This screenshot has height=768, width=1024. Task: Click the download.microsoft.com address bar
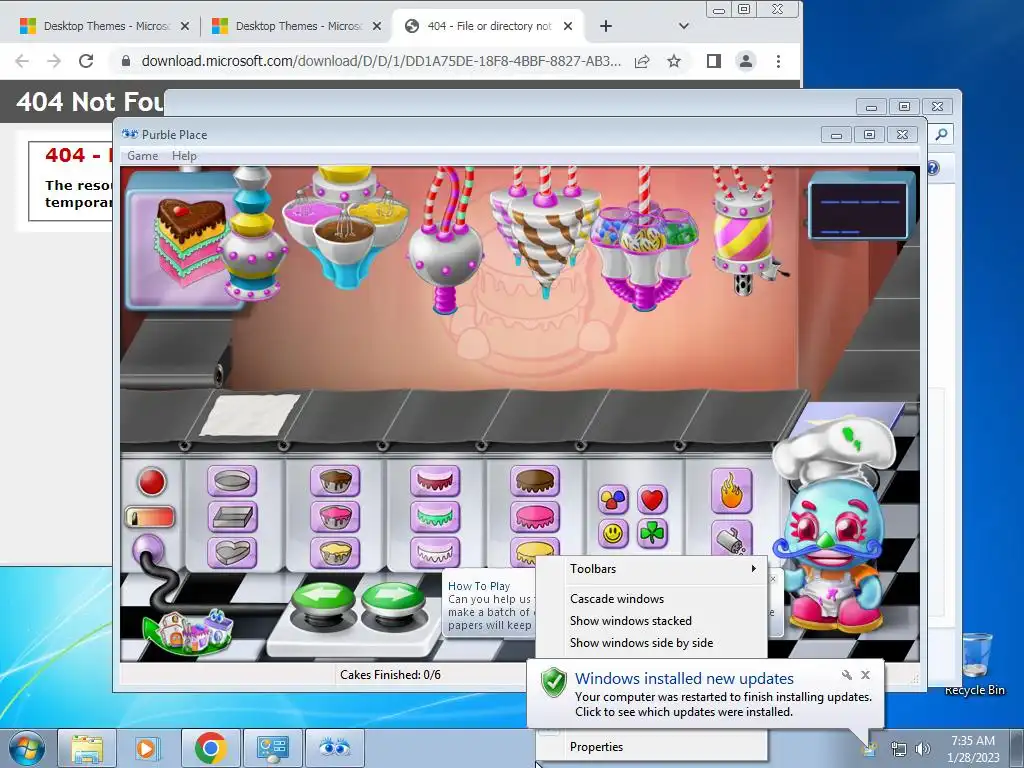click(381, 61)
